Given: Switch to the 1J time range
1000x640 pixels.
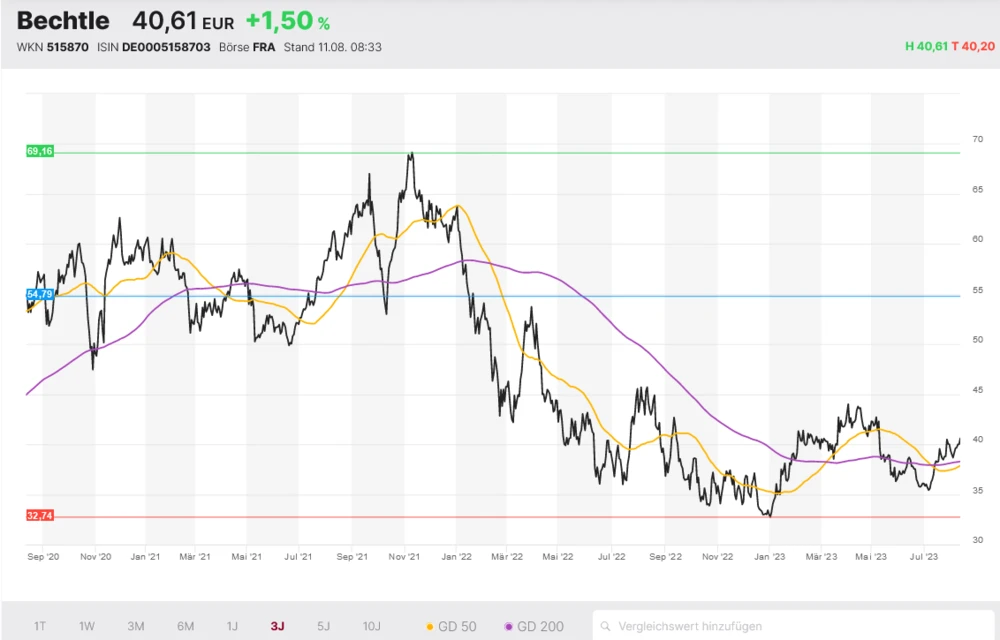Looking at the screenshot, I should [232, 627].
